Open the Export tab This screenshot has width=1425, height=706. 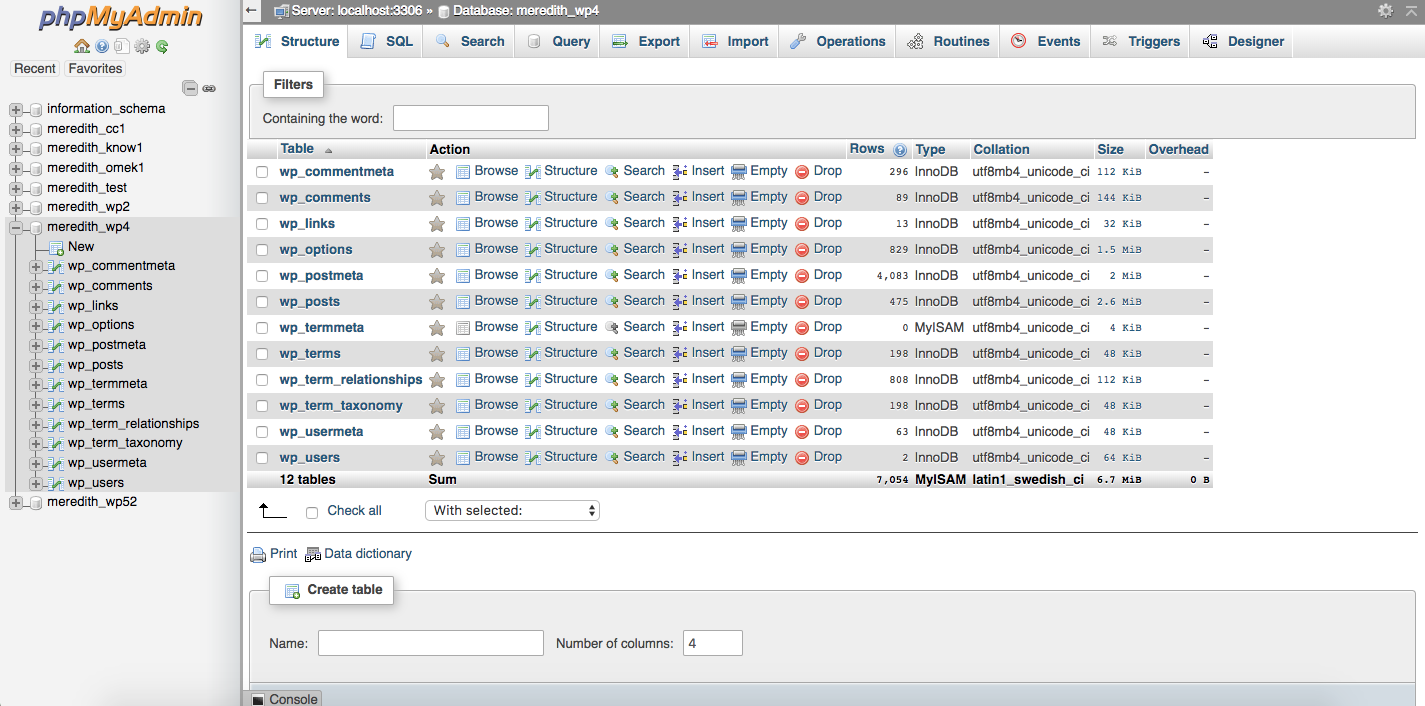(646, 42)
